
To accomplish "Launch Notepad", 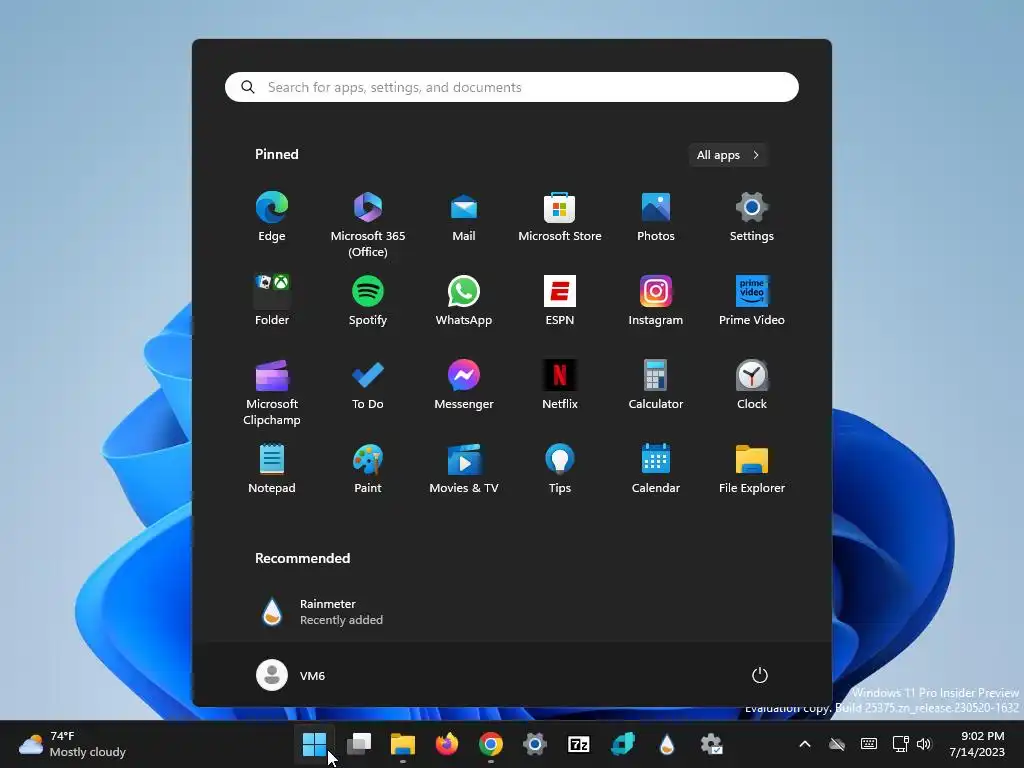I will (272, 469).
